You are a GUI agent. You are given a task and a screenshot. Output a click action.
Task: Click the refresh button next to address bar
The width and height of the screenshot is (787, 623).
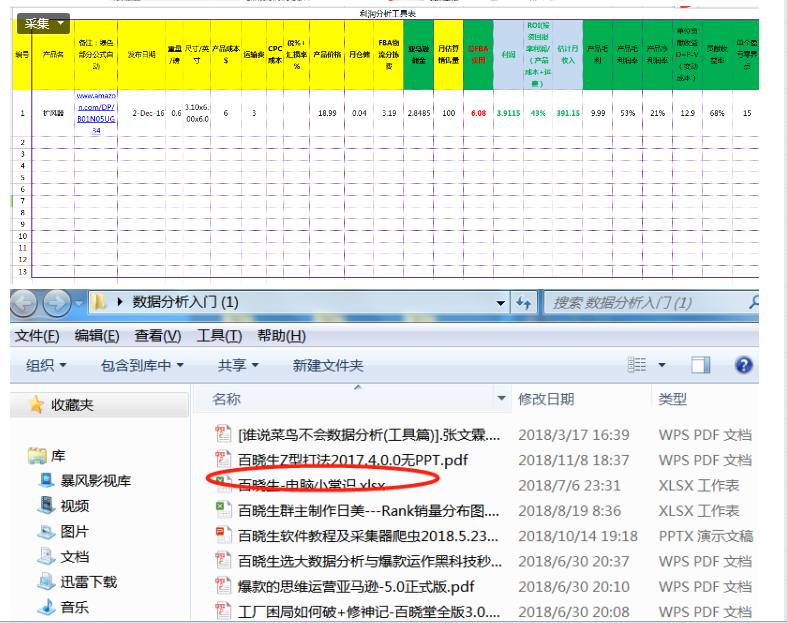(523, 303)
